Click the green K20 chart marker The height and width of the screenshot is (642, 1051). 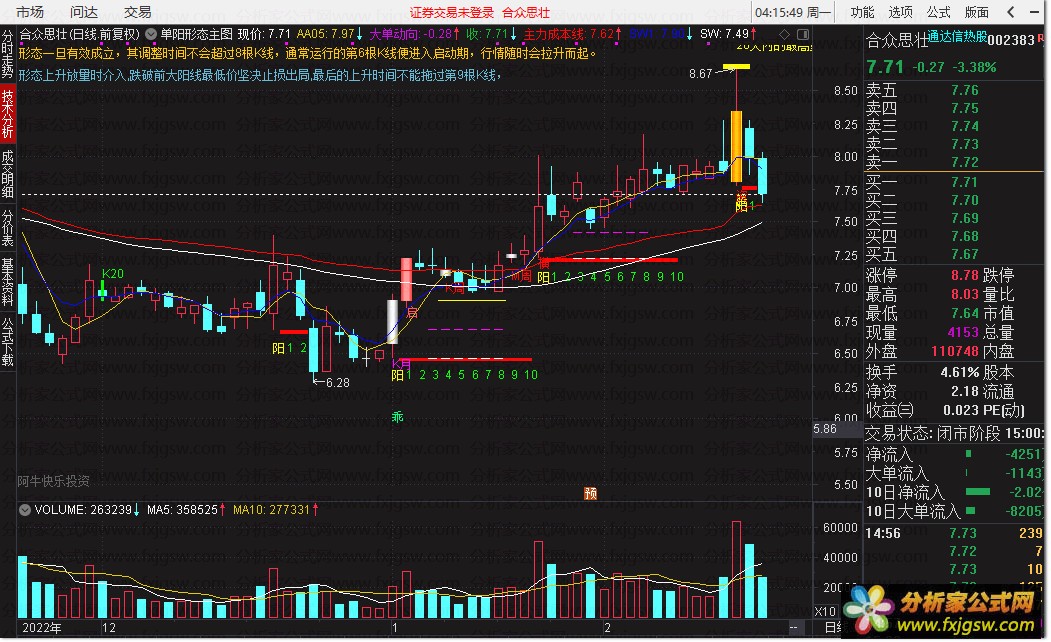coord(113,273)
